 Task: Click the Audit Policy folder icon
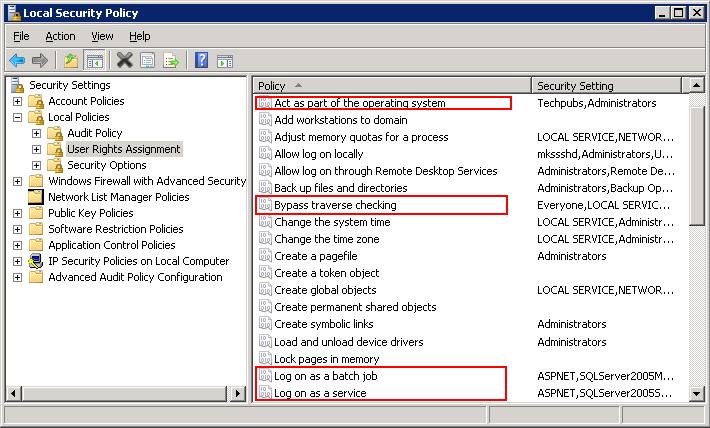click(x=55, y=133)
